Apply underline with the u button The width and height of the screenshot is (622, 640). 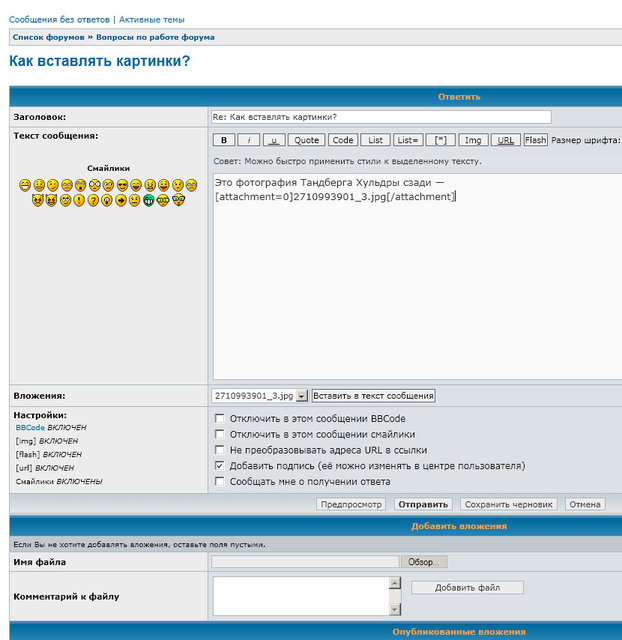point(274,140)
